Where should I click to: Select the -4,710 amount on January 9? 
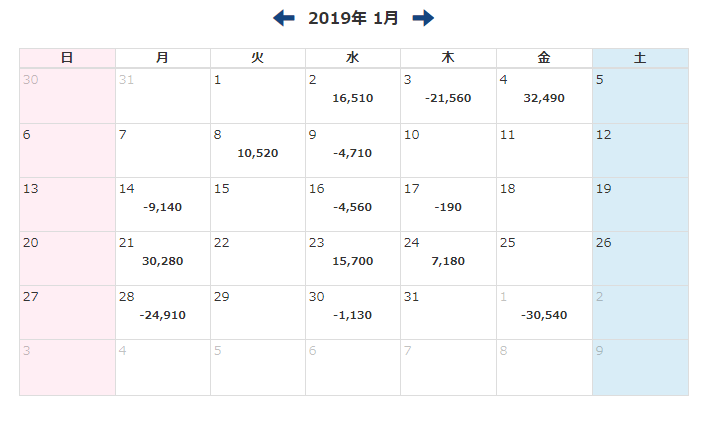click(353, 153)
